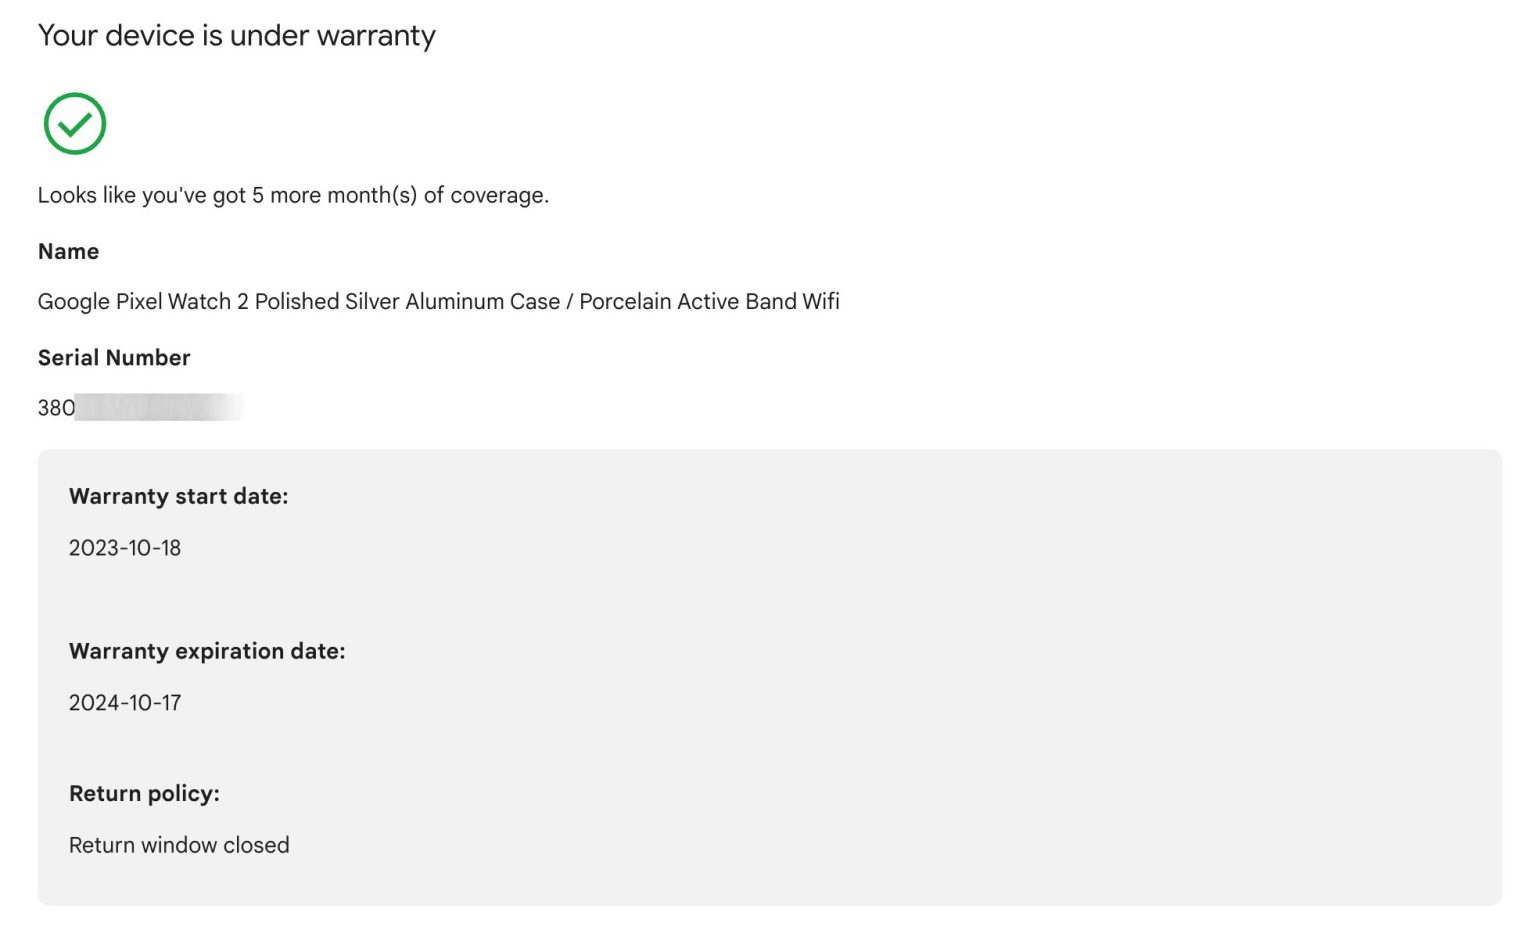This screenshot has width=1536, height=934.
Task: Click the word "closed" in return policy status
Action: [x=256, y=846]
